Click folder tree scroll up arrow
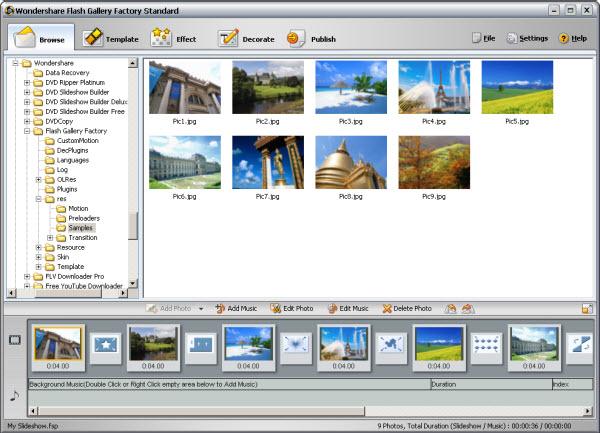Screen dimensions: 600x433 coord(132,63)
